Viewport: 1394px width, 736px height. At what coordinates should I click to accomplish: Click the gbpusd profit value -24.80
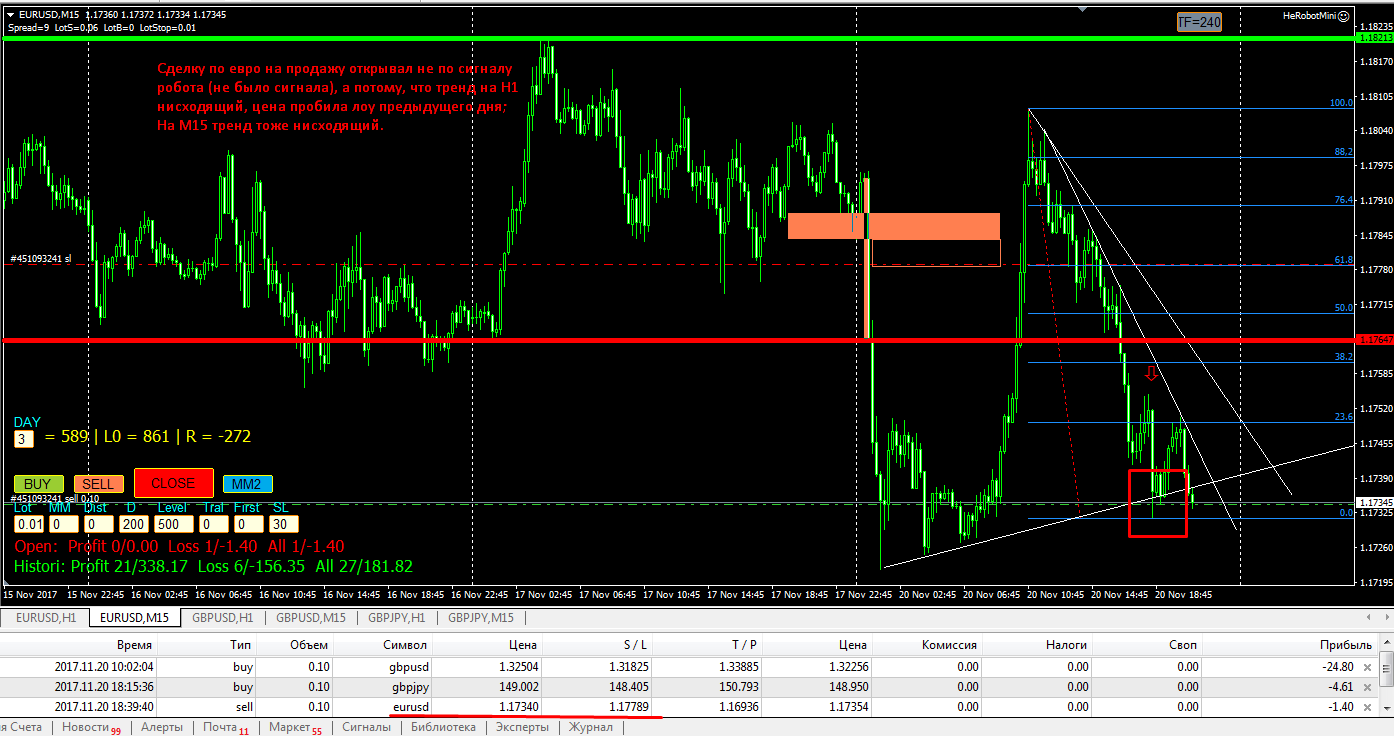[x=1336, y=666]
